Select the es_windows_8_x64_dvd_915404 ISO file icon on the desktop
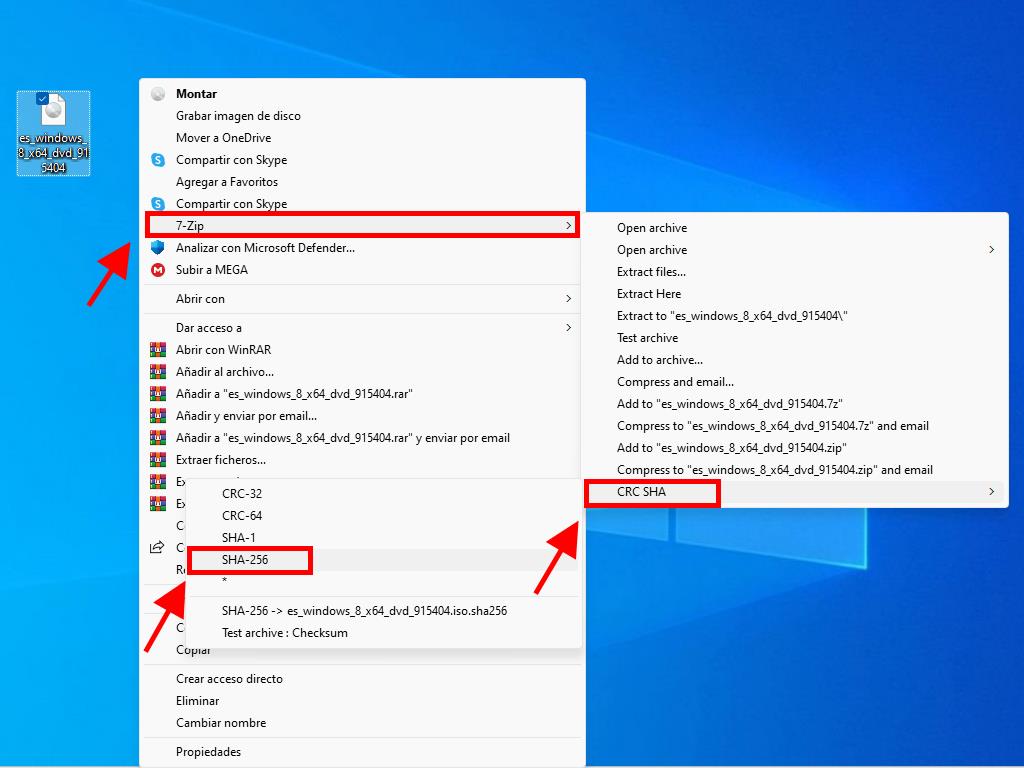1024x768 pixels. point(54,133)
